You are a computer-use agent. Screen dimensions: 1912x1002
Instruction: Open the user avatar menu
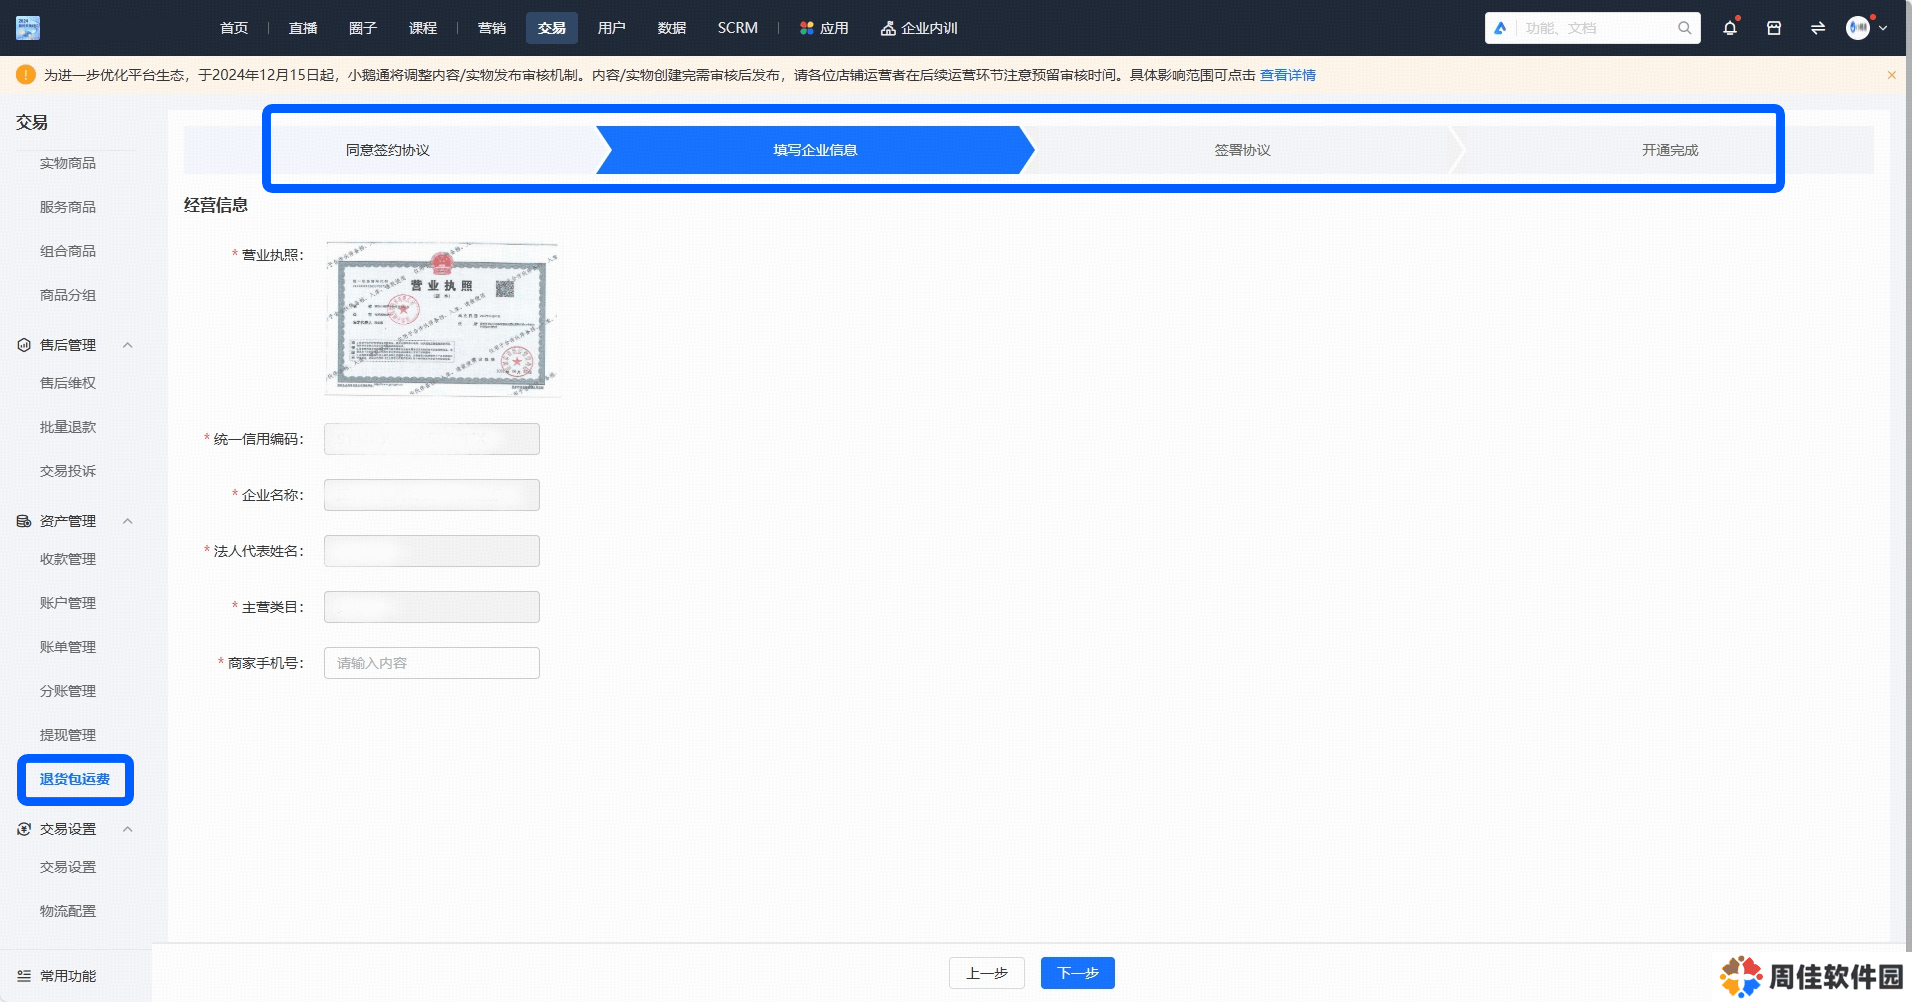1858,28
